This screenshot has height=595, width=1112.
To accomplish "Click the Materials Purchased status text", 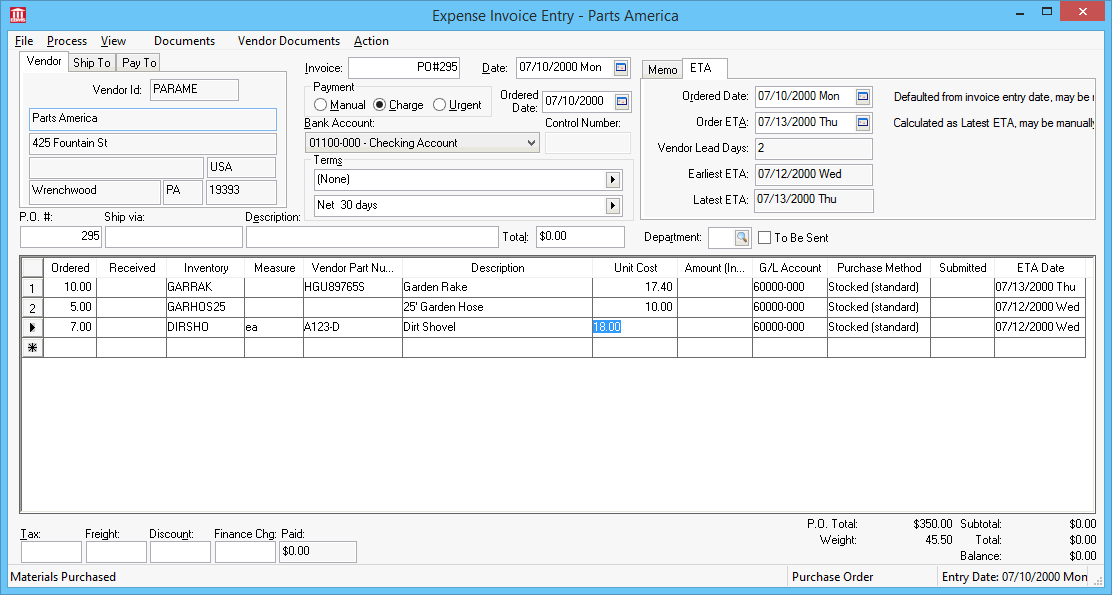I will coord(63,577).
